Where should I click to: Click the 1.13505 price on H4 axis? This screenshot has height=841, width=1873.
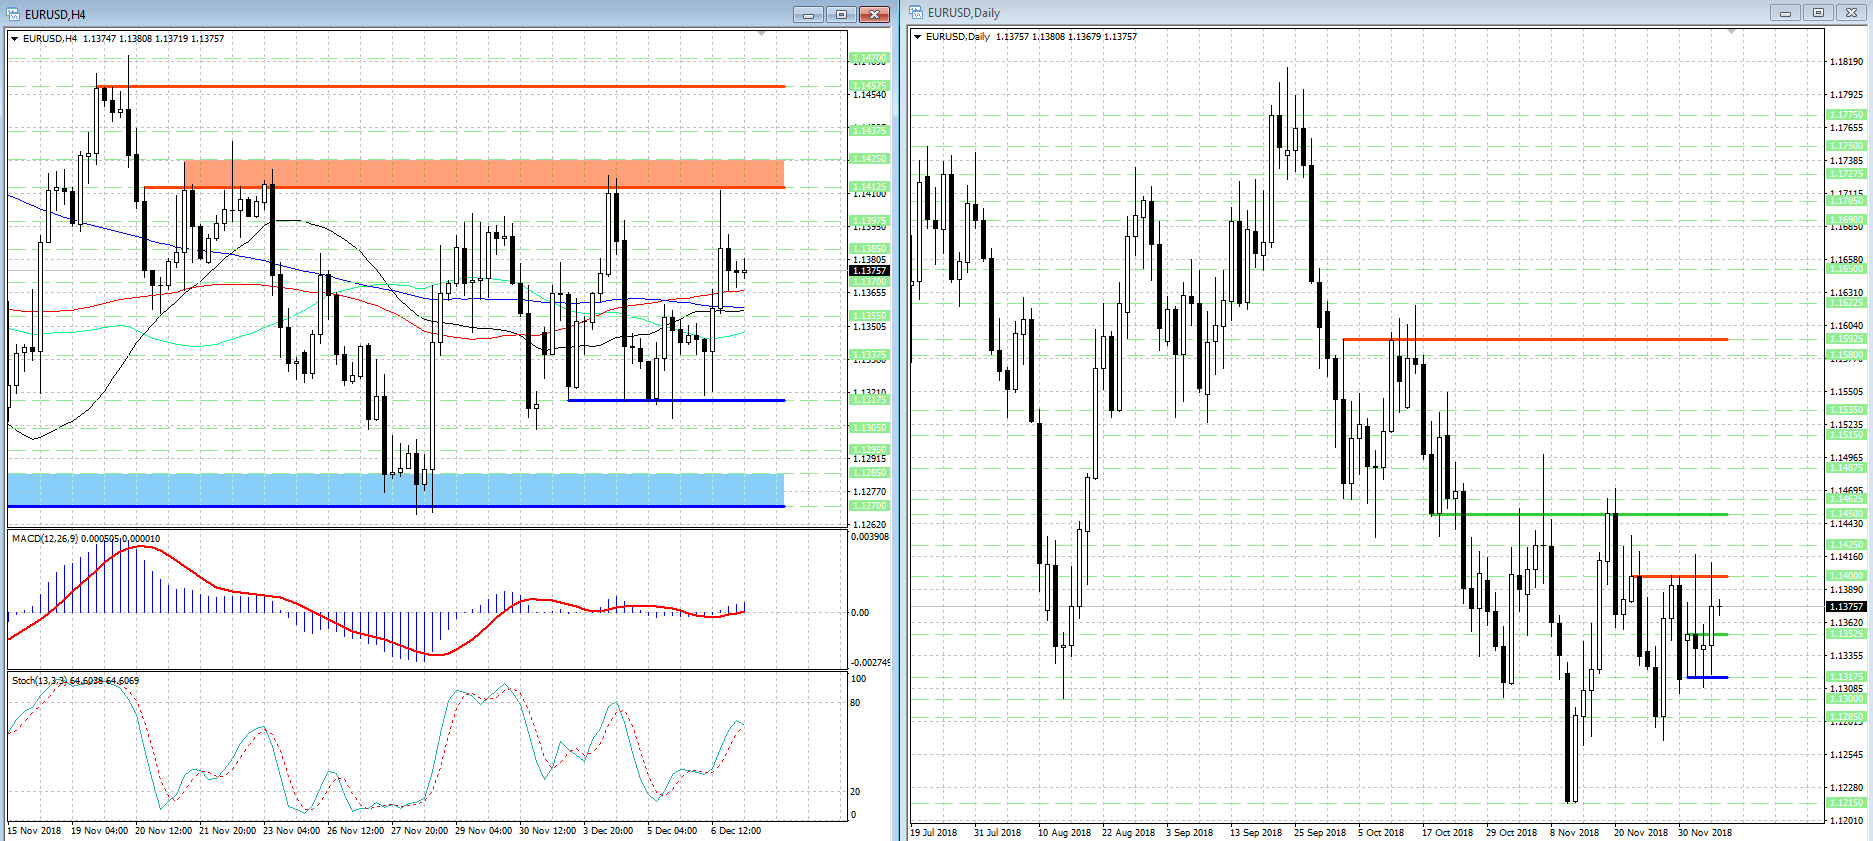point(870,327)
